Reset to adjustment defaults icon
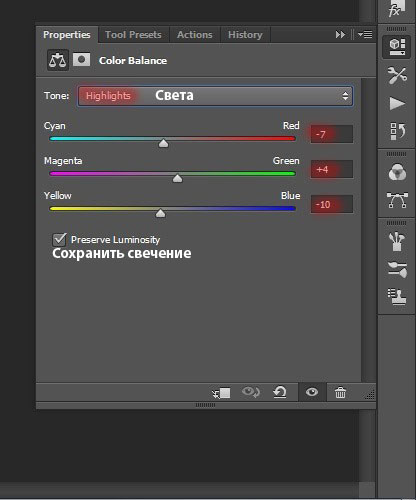The width and height of the screenshot is (416, 500). pos(280,392)
